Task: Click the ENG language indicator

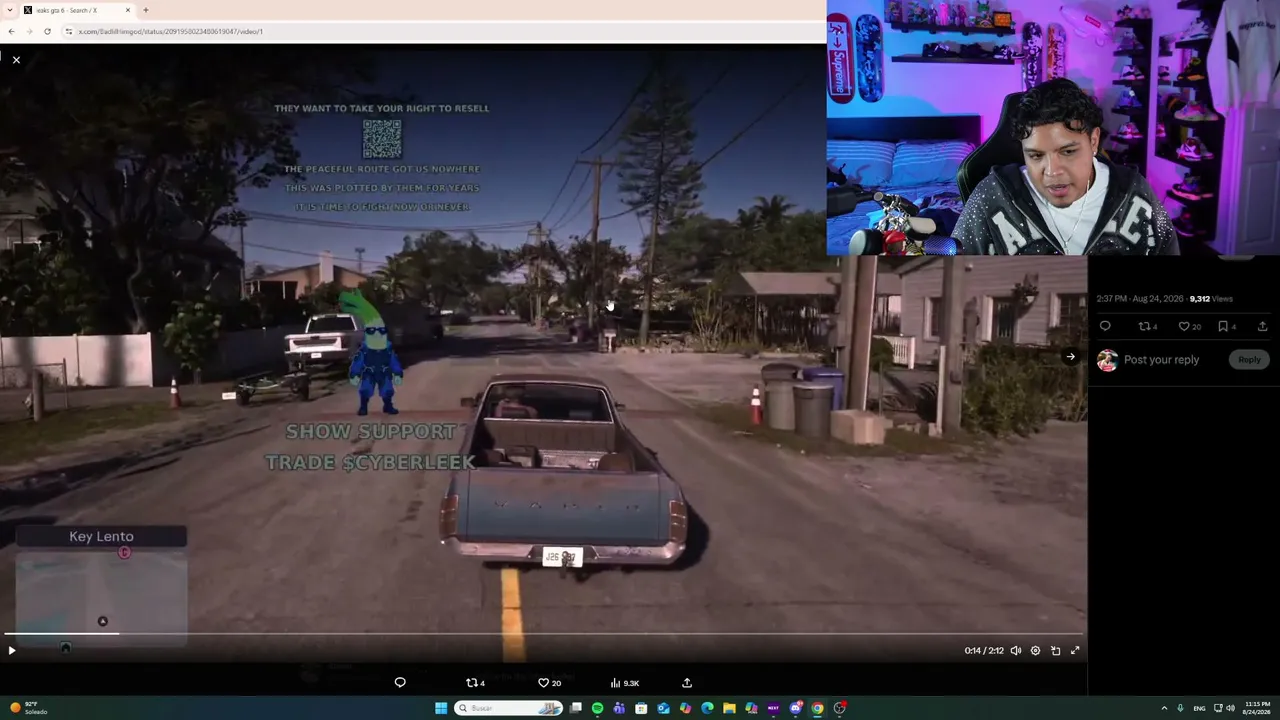Action: click(x=1199, y=708)
